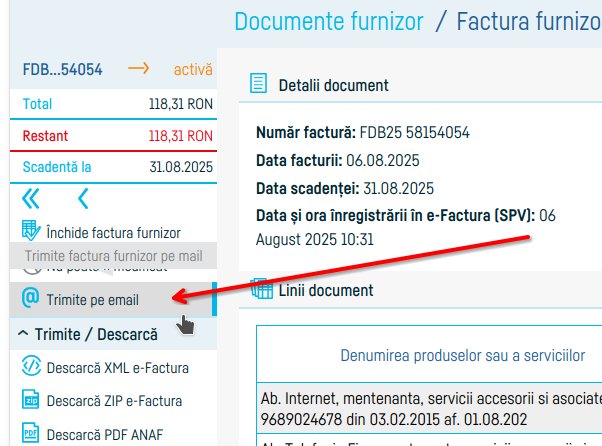Open Descarcă ZIP e-Factura link

pyautogui.click(x=114, y=401)
